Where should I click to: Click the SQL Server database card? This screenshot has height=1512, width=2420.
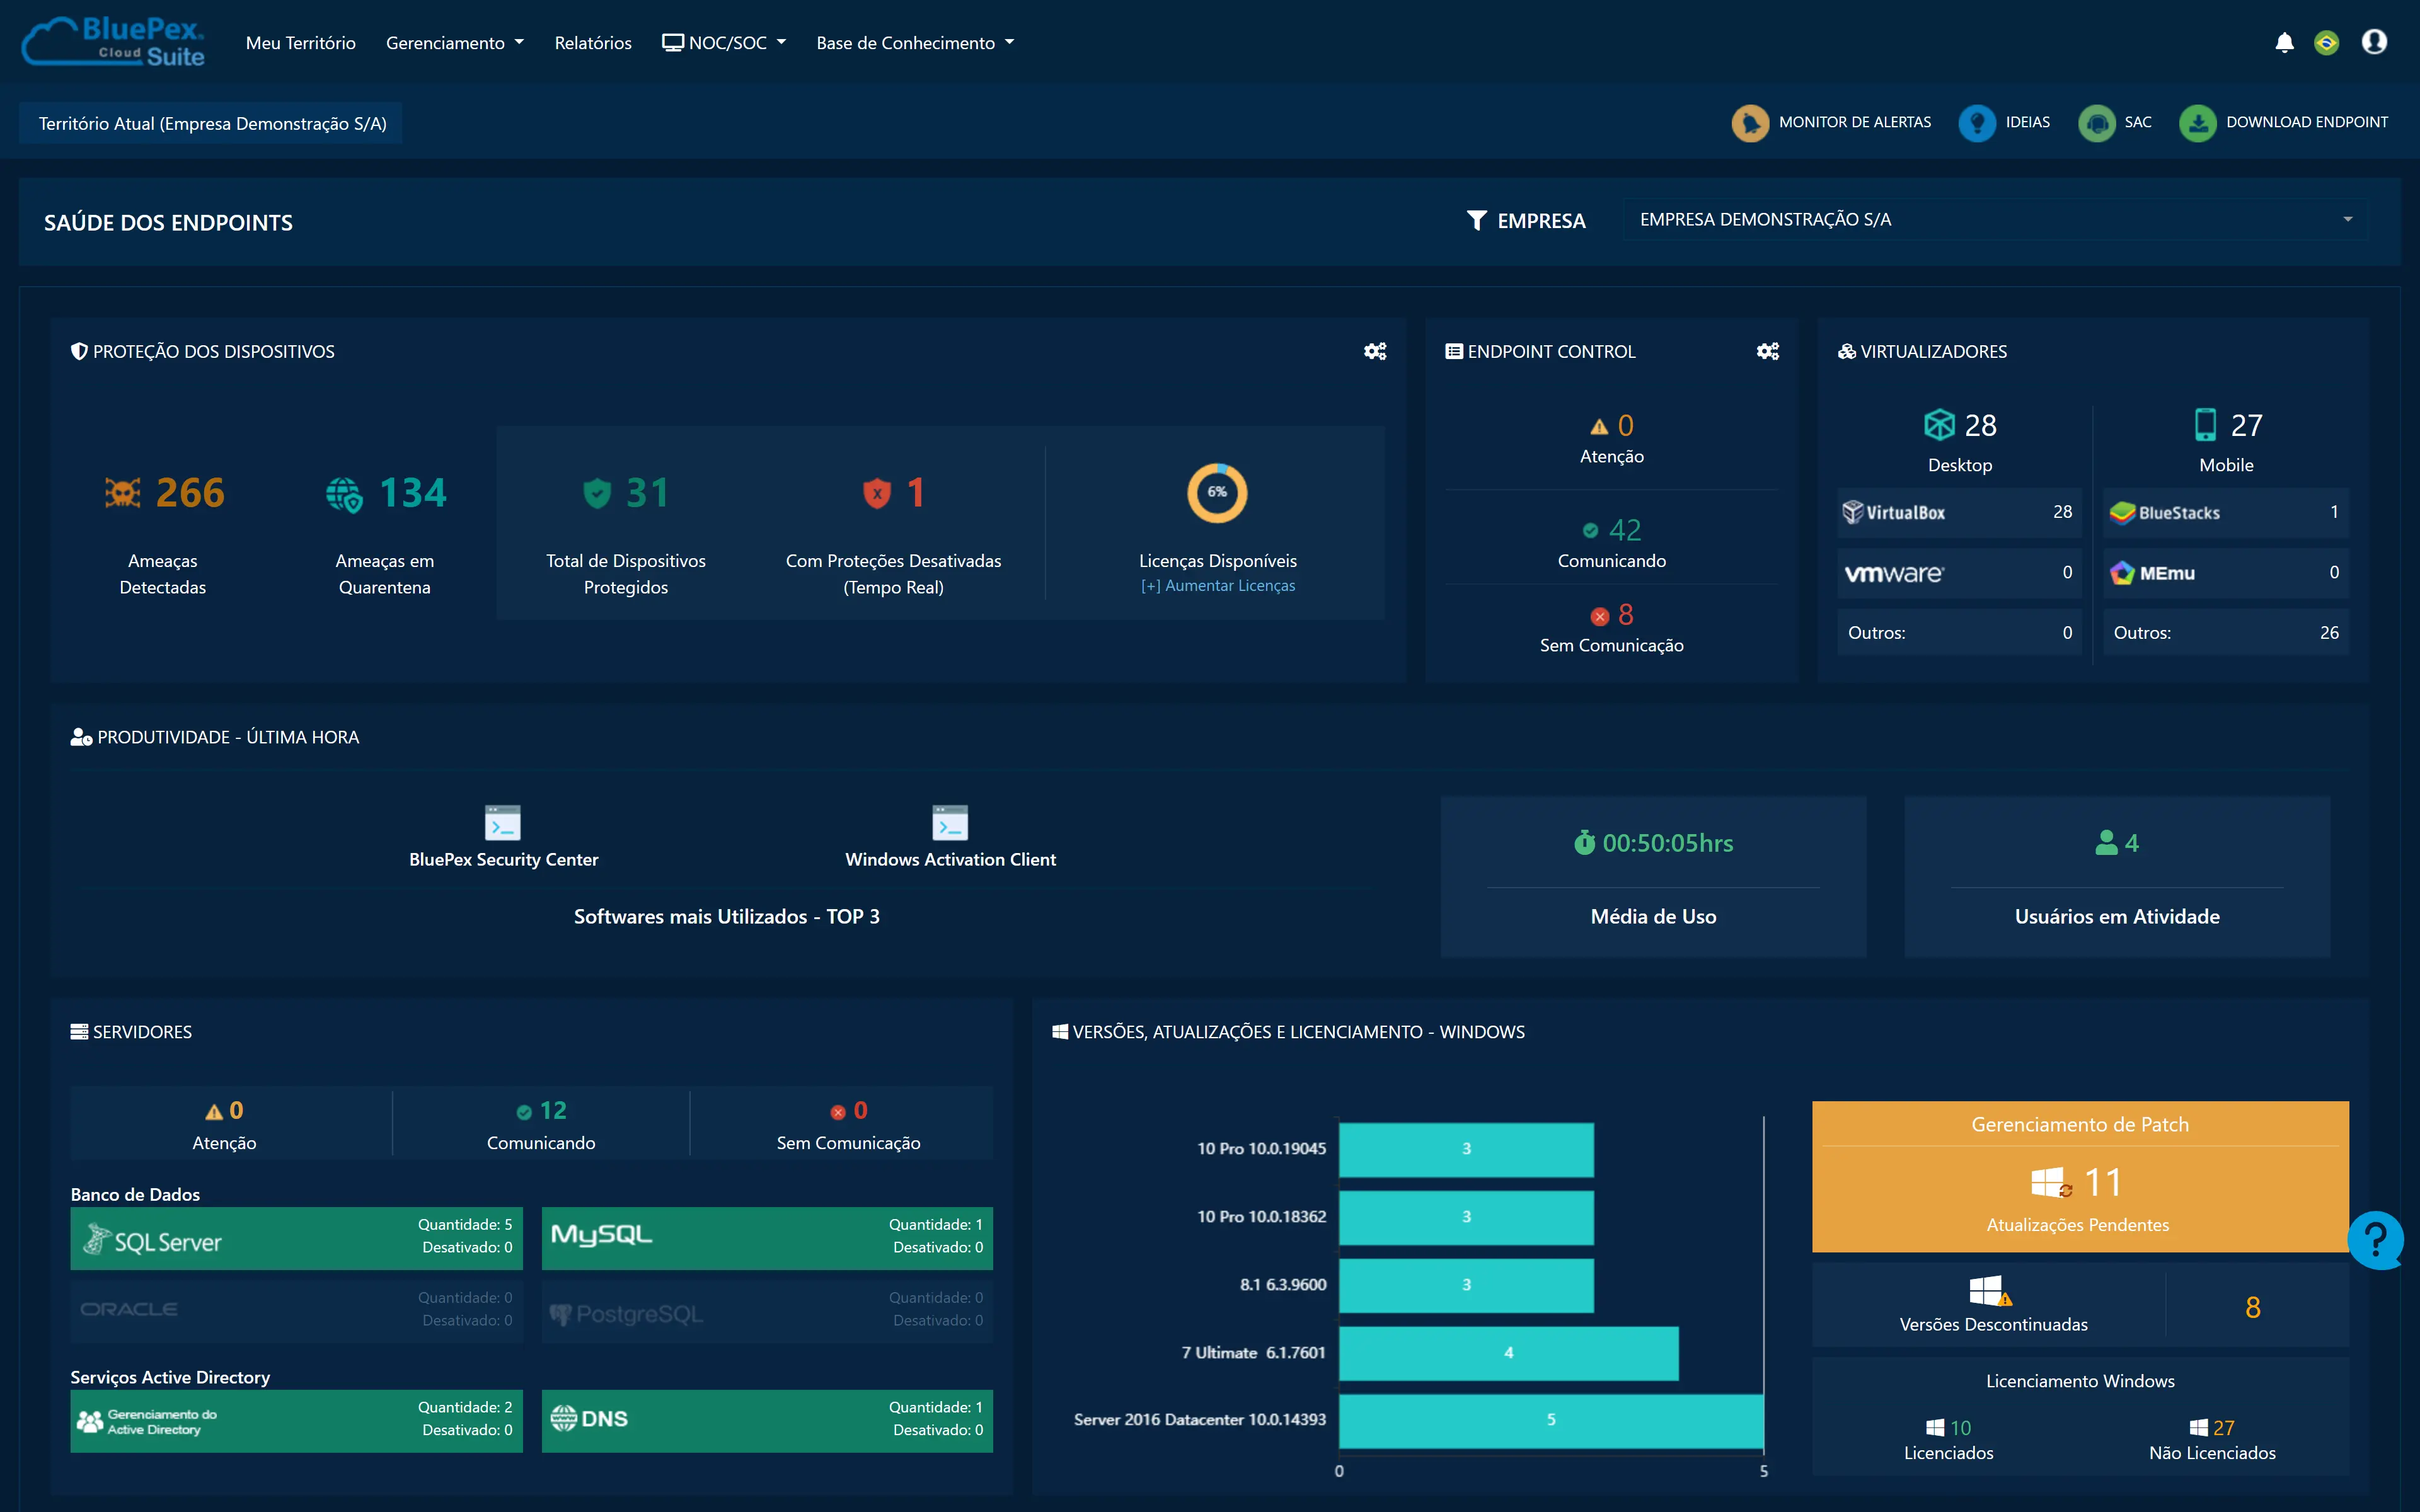(296, 1238)
